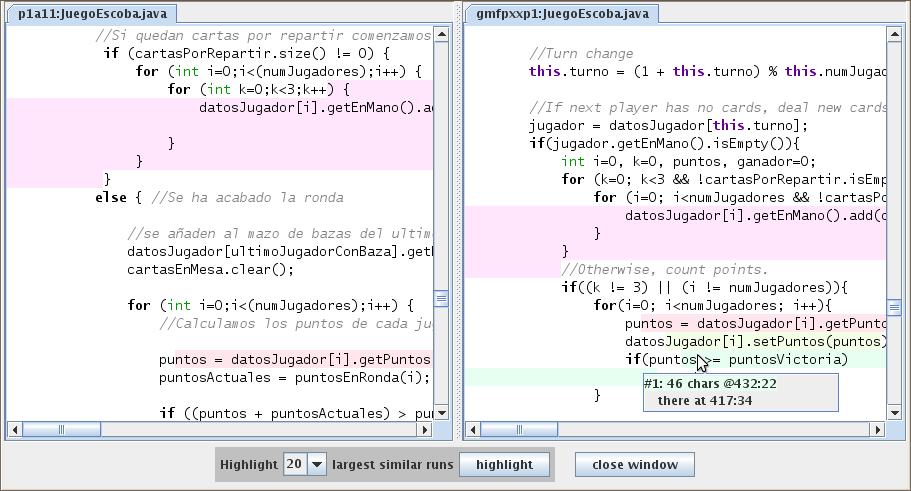Click the value 20 in Highlight combo box

pos(294,465)
